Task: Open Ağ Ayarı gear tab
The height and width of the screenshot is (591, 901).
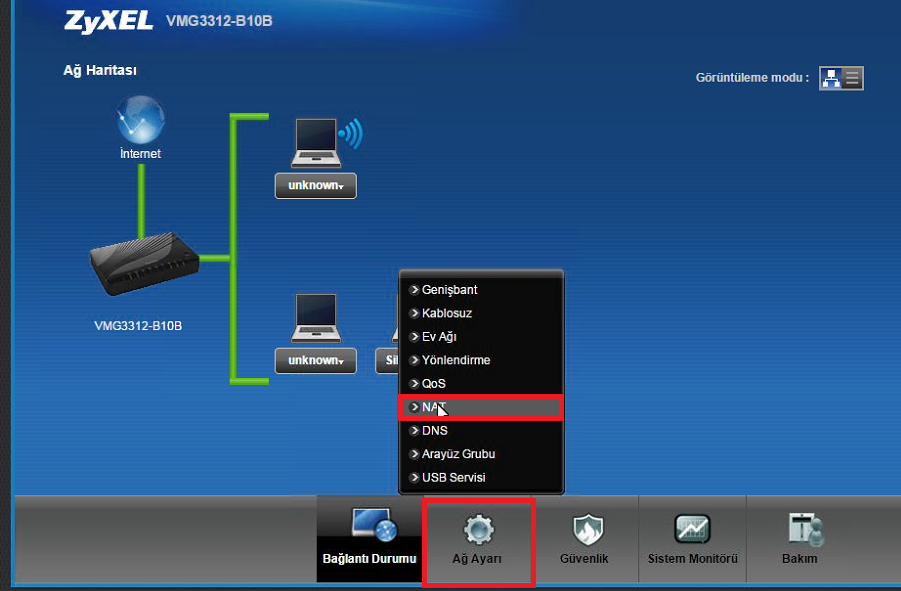Action: [x=478, y=539]
